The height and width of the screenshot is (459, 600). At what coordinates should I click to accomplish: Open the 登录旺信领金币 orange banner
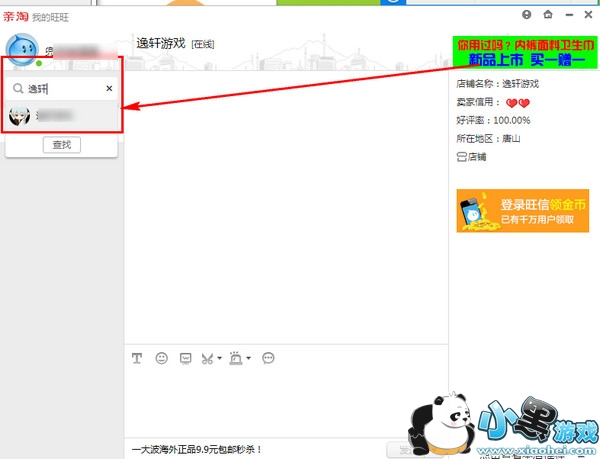click(x=523, y=210)
